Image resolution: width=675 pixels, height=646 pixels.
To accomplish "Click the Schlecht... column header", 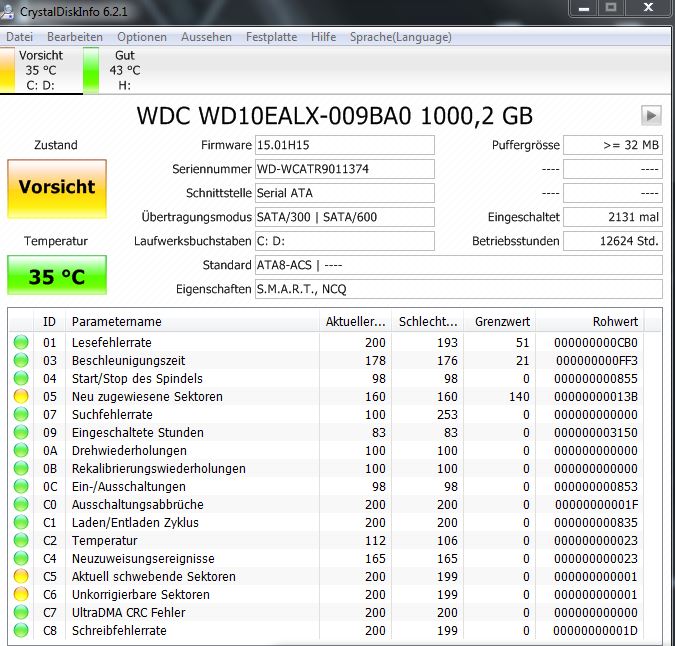I will tap(427, 321).
